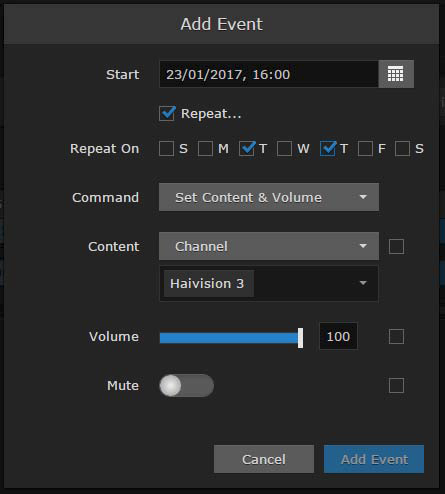Viewport: 445px width, 494px height.
Task: Click the Add Event dialog title
Action: (x=222, y=24)
